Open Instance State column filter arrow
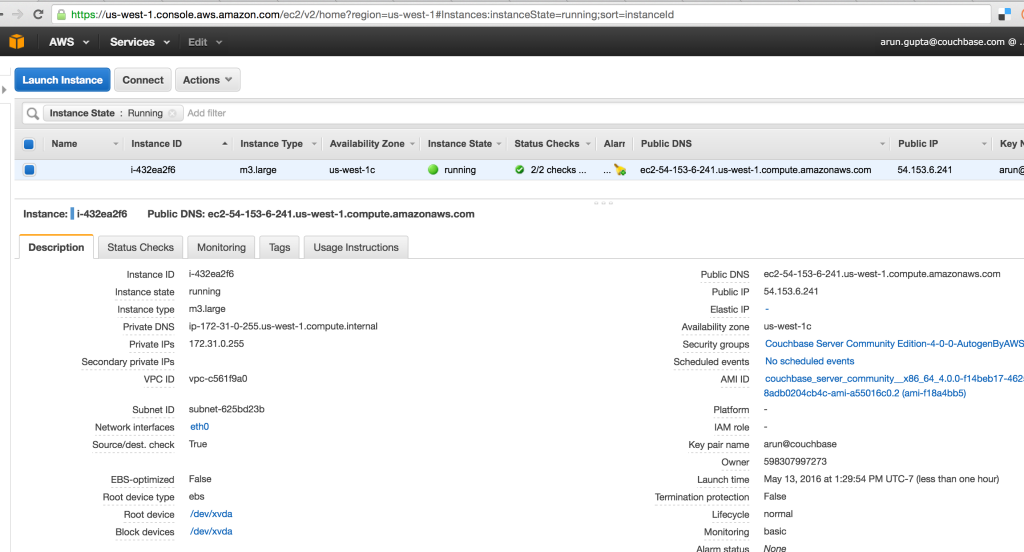The width and height of the screenshot is (1024, 552). 499,144
